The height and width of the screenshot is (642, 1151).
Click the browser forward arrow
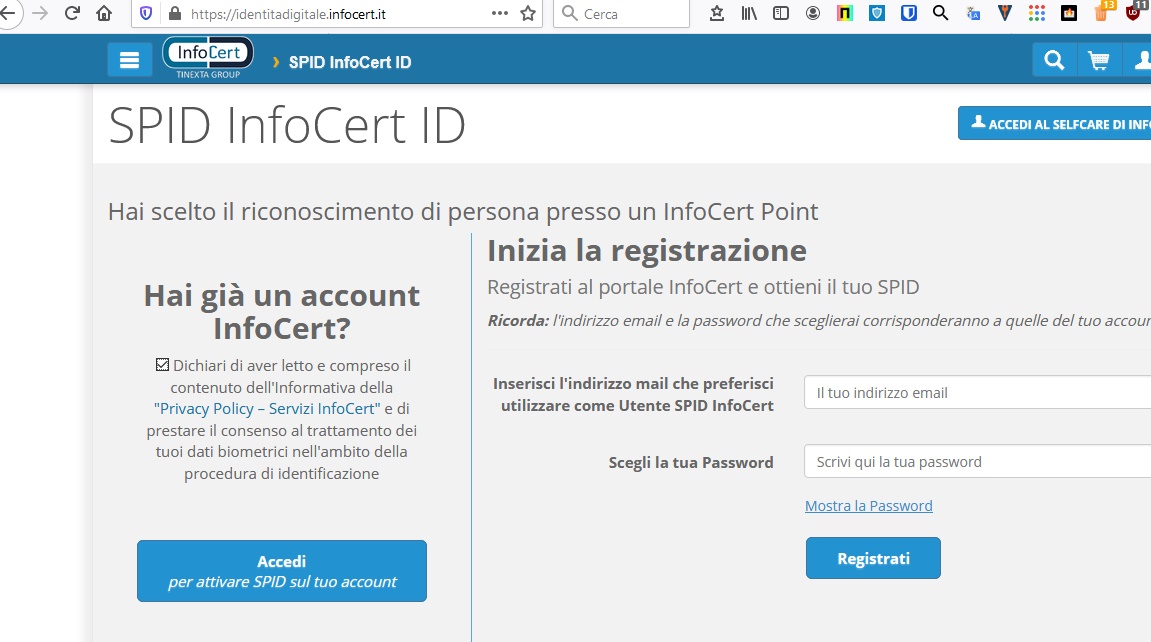click(x=40, y=13)
